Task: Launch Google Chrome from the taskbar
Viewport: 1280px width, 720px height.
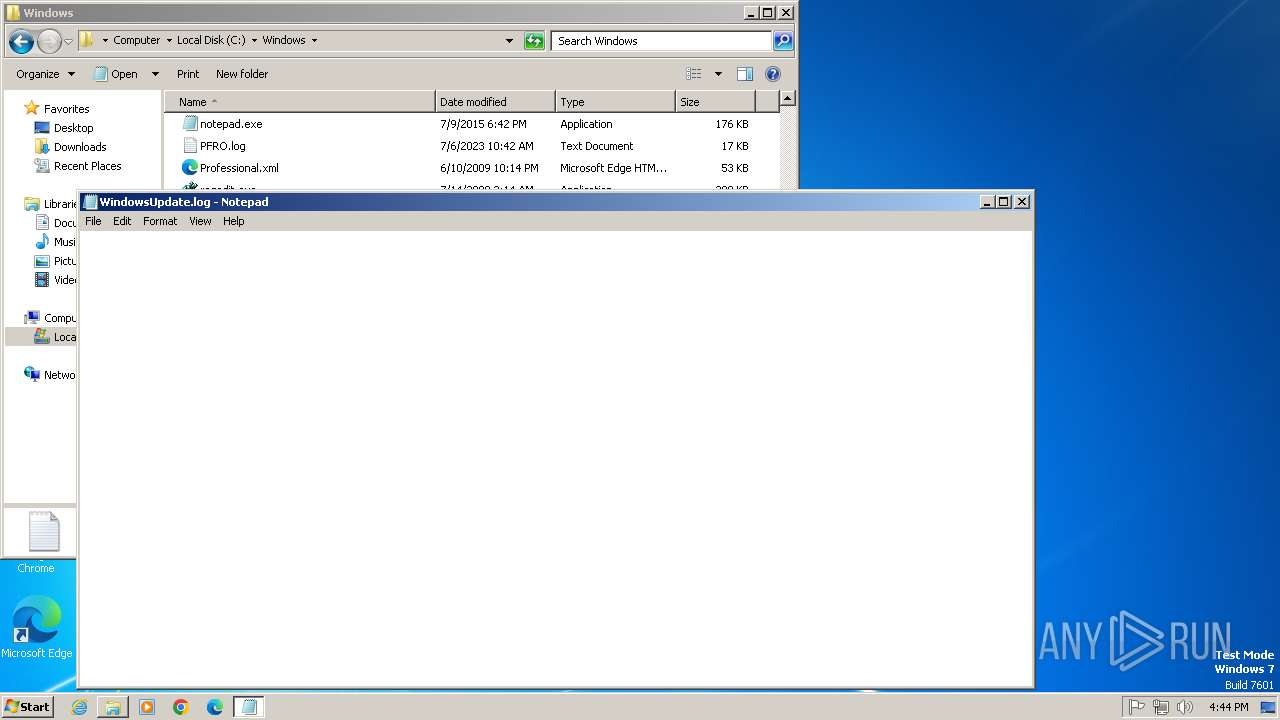Action: point(181,707)
